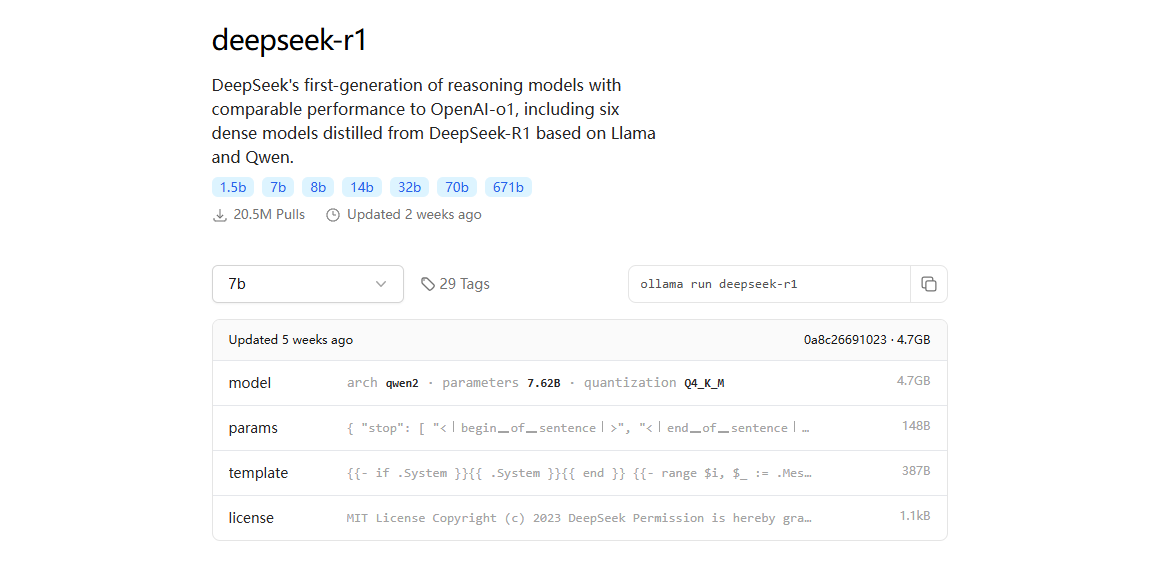Screen dimensions: 1162x570
Task: Select the 8b size tag
Action: tap(318, 187)
